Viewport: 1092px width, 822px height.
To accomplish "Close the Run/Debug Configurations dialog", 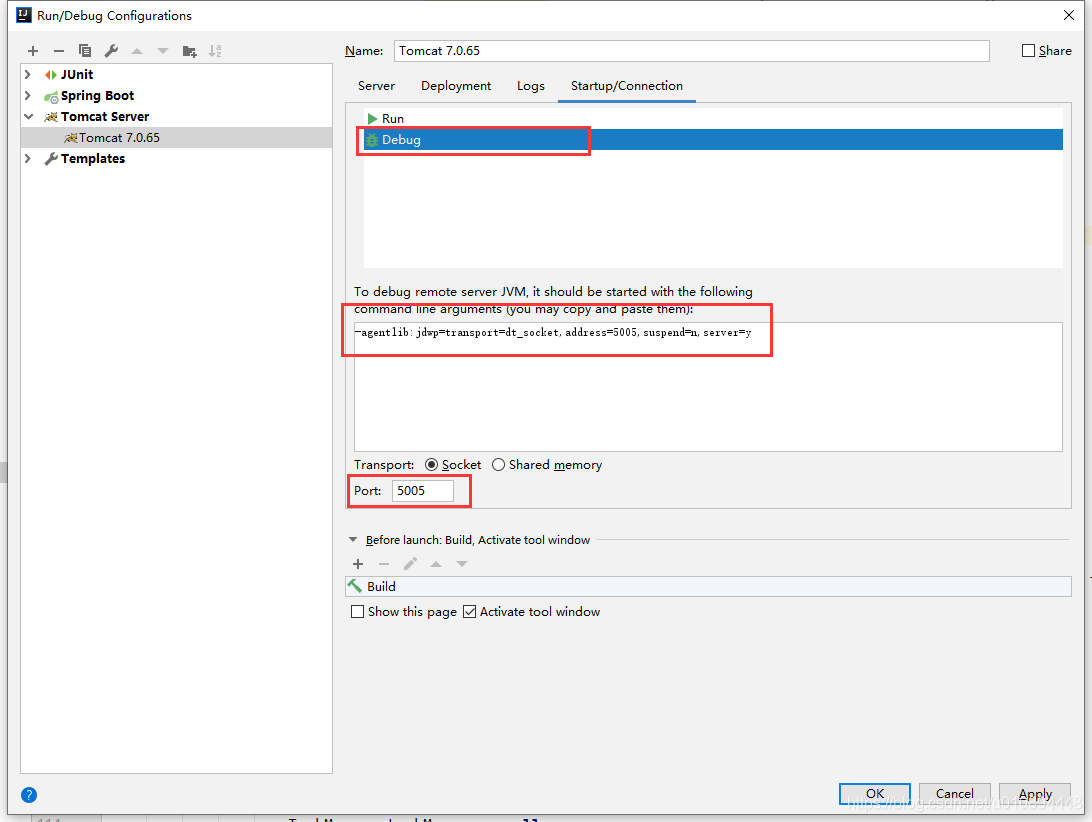I will click(1069, 15).
